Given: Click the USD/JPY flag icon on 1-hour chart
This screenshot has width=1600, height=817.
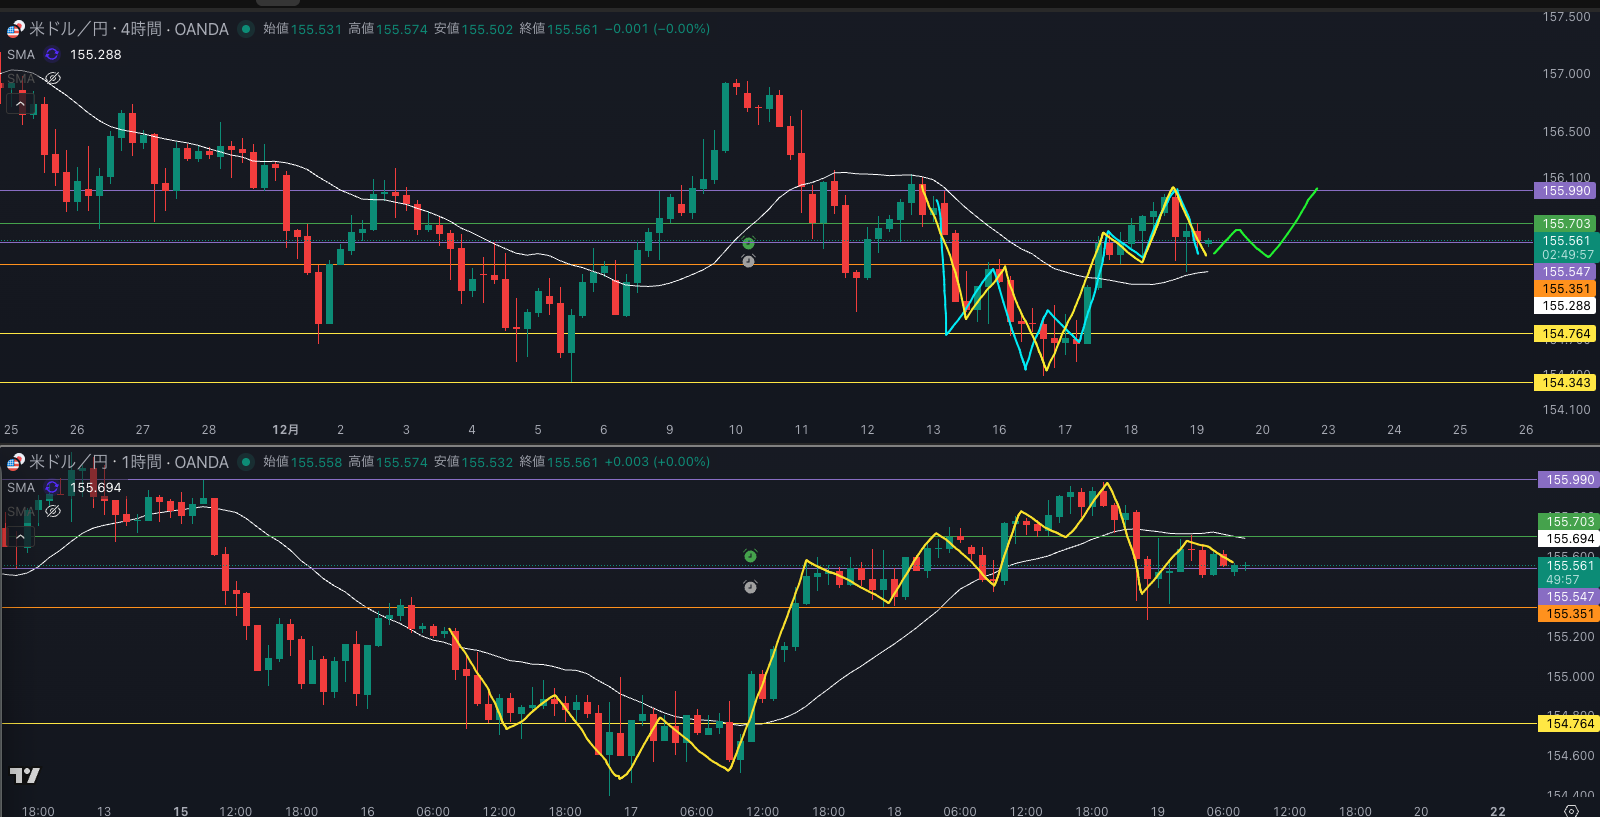Looking at the screenshot, I should [x=15, y=462].
